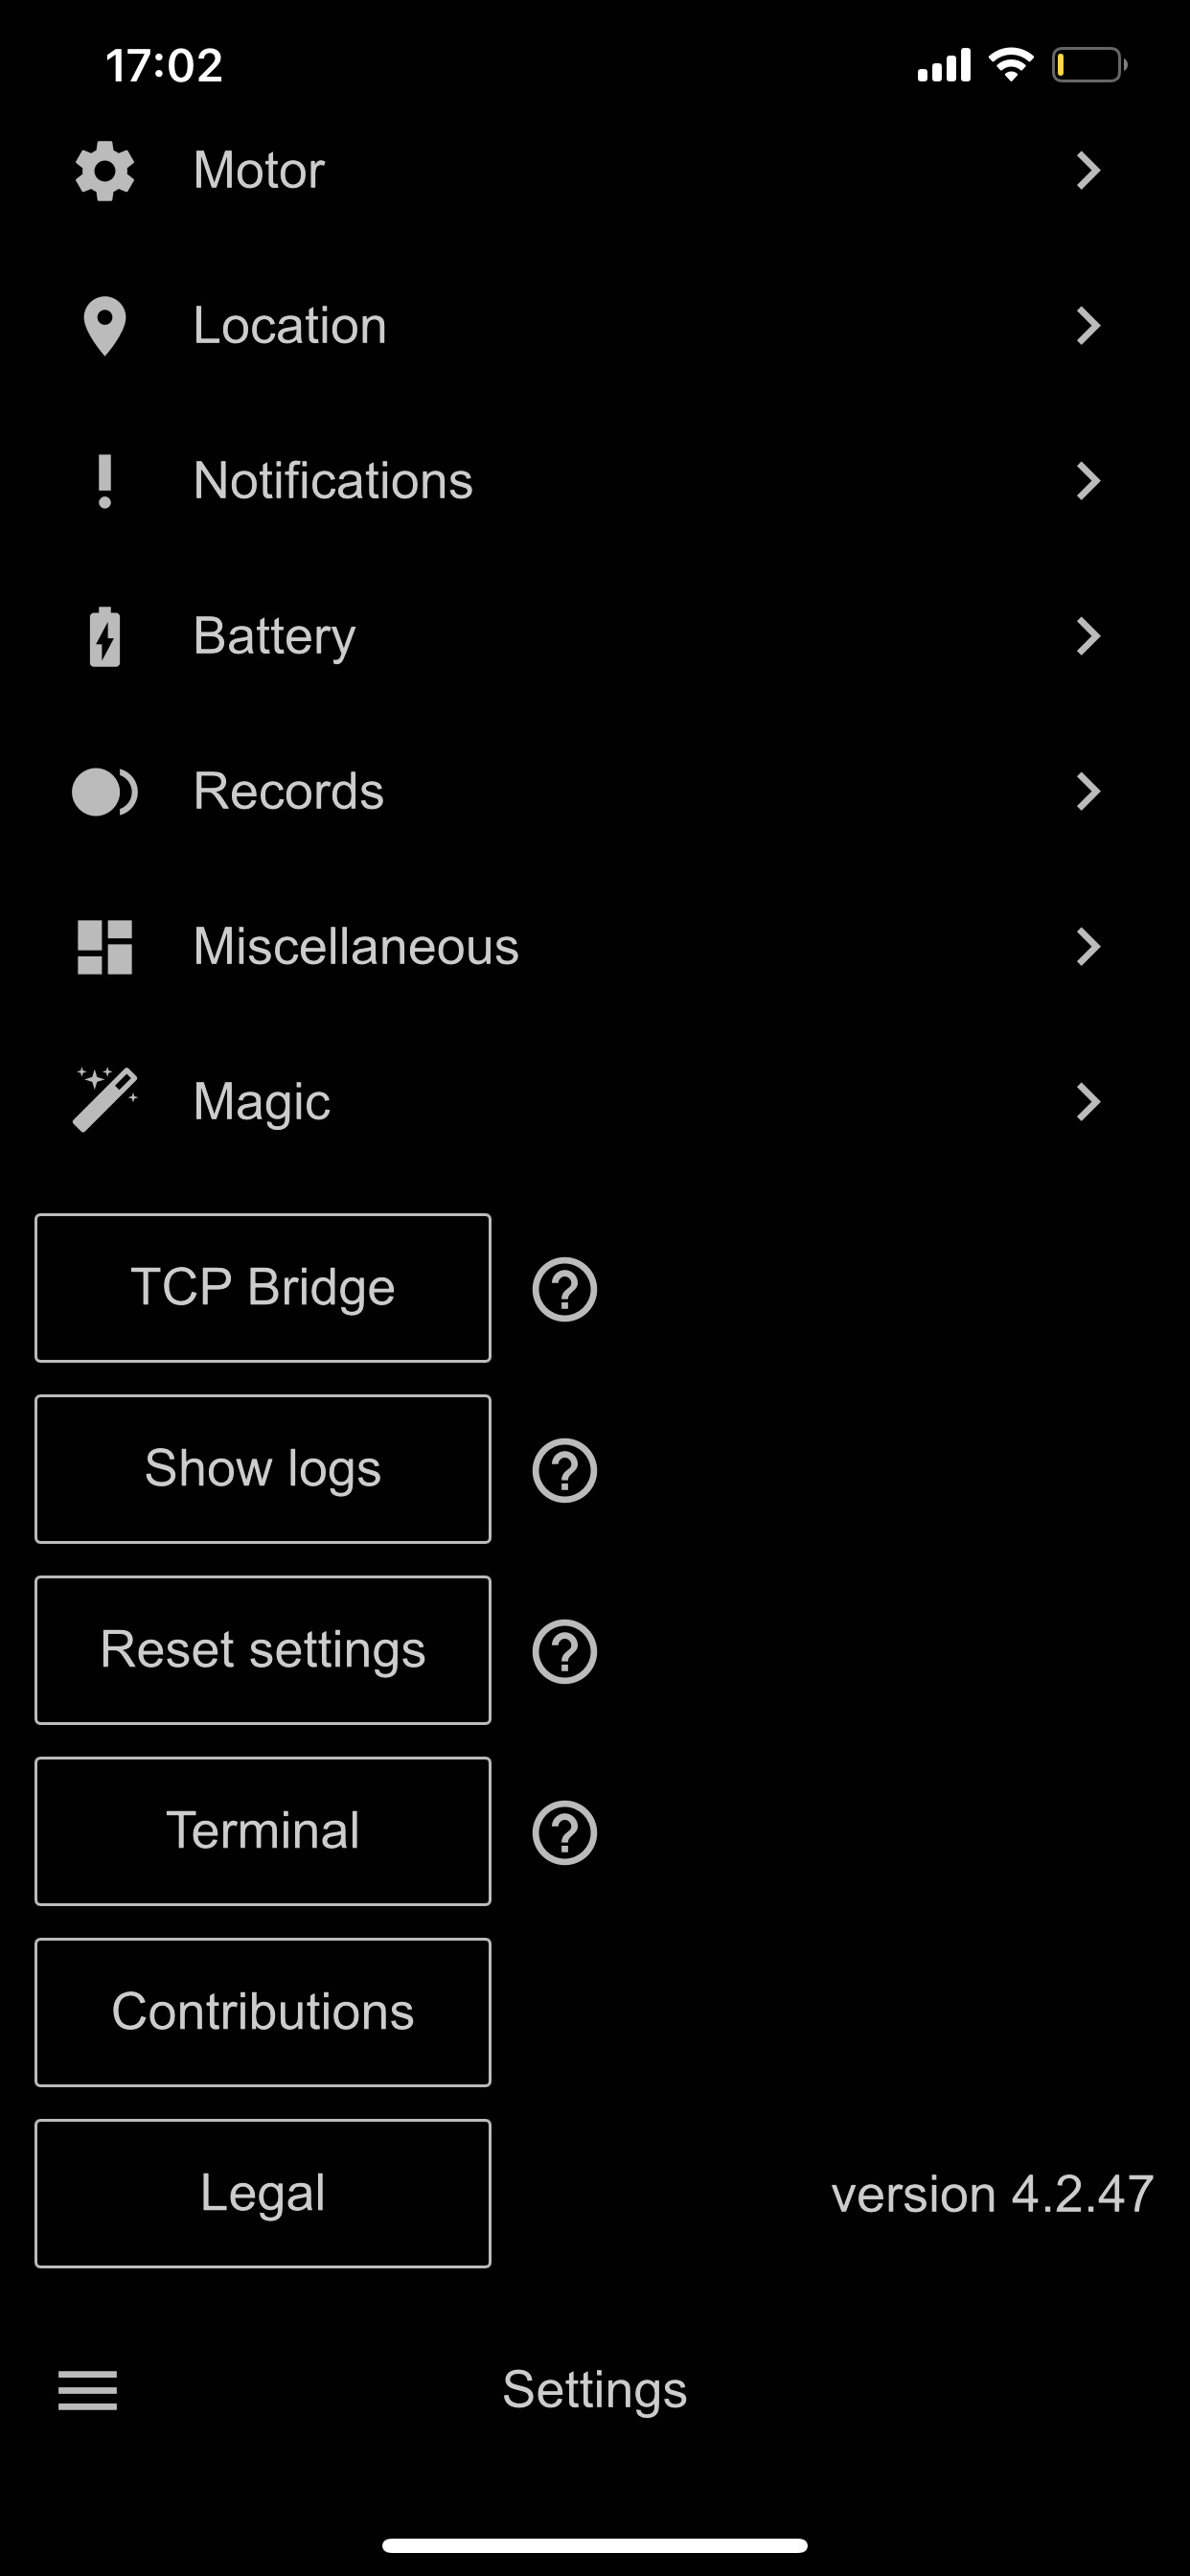The height and width of the screenshot is (2576, 1190).
Task: Tap the Battery charging icon
Action: (105, 637)
